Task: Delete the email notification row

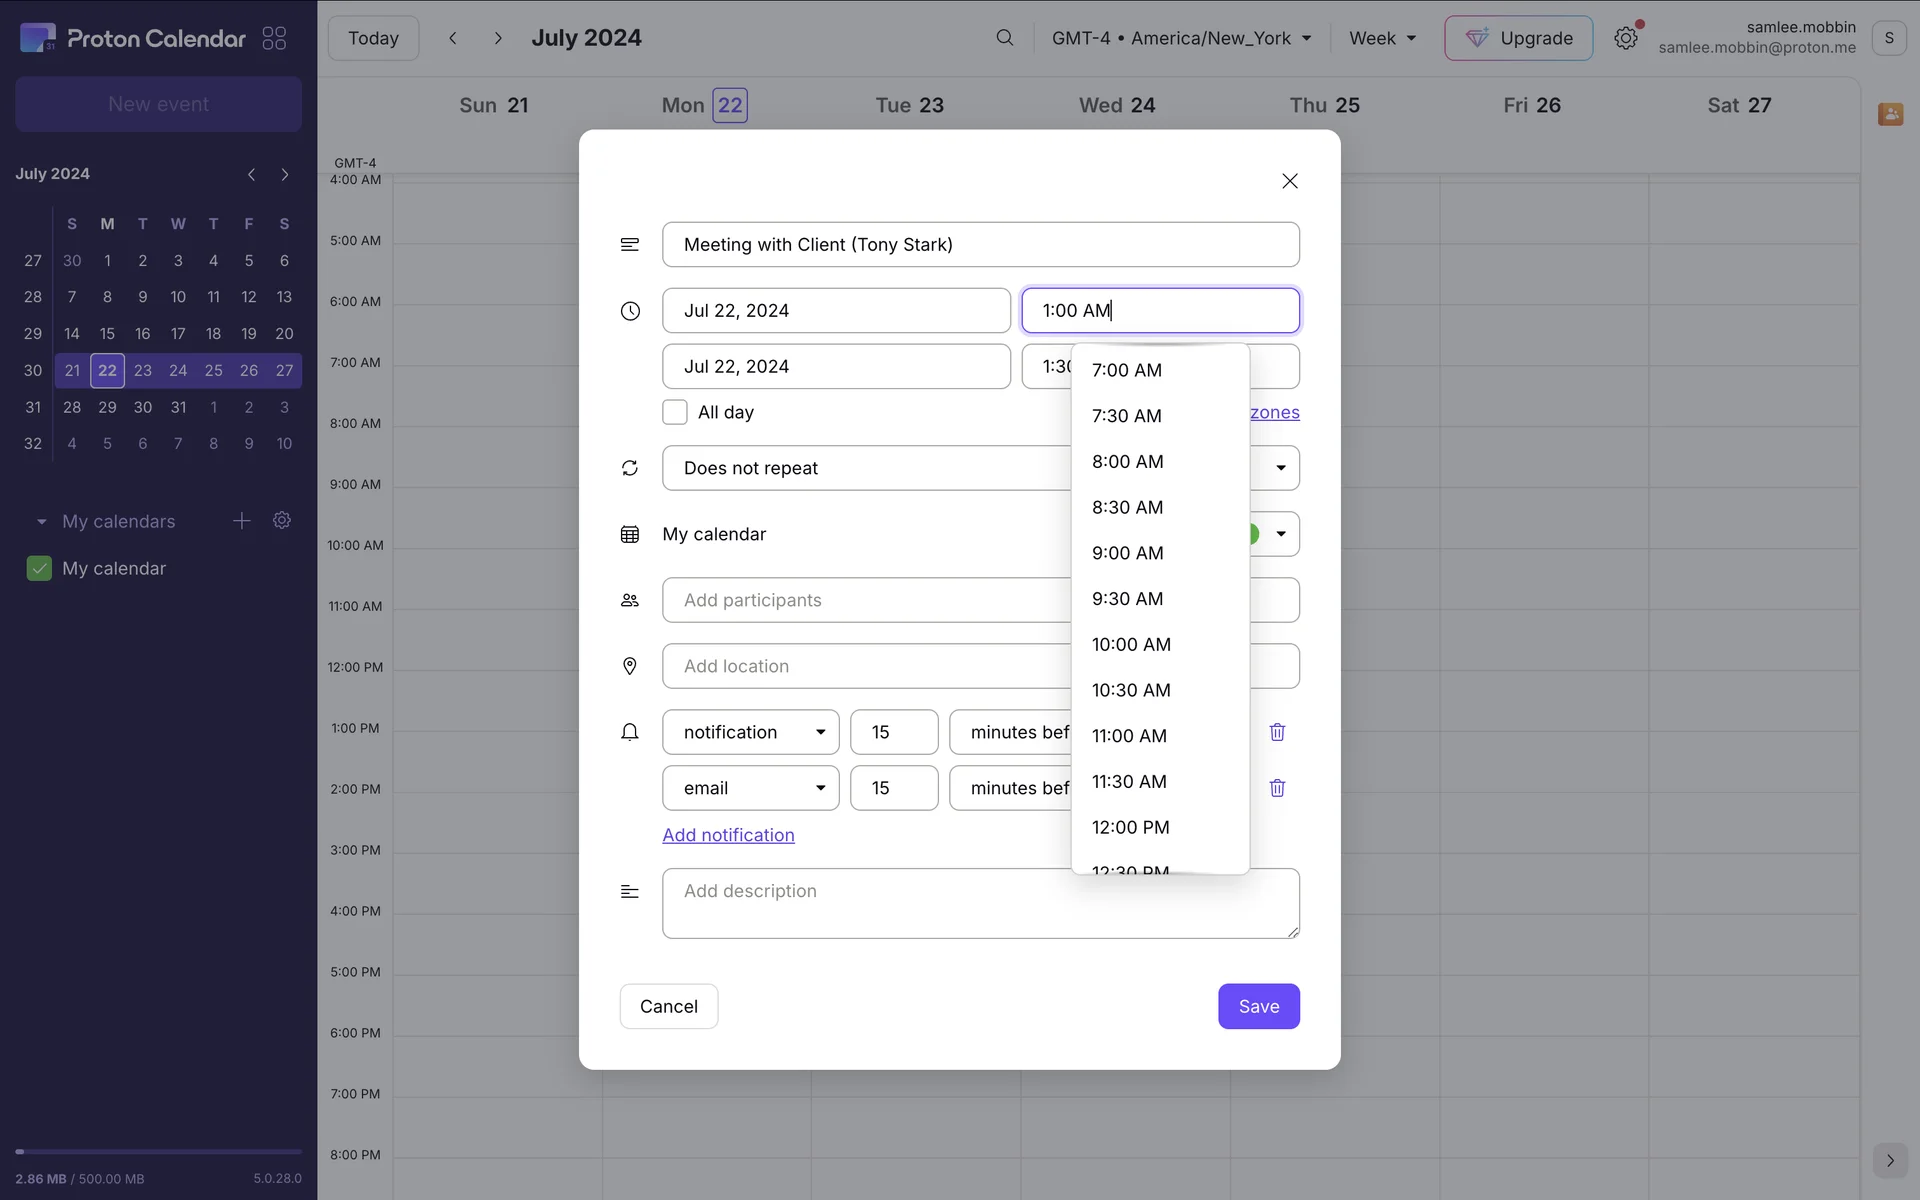Action: click(x=1277, y=788)
